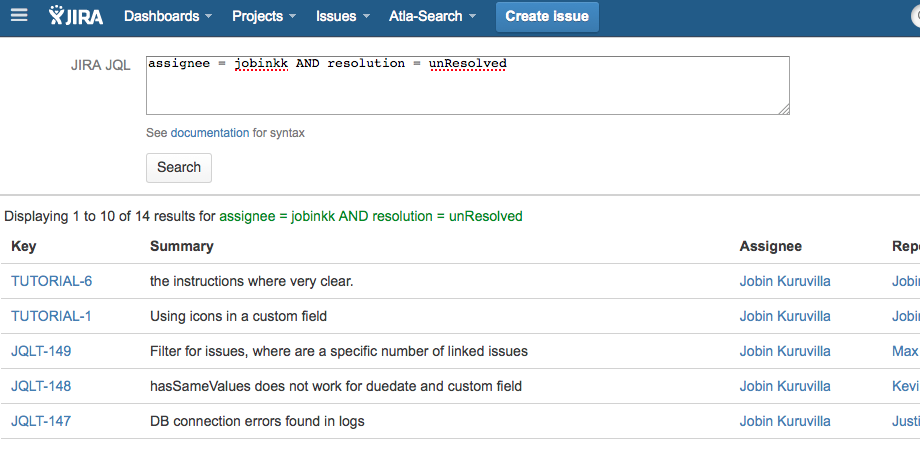The width and height of the screenshot is (920, 450).
Task: Click the green query text in results line
Action: point(371,216)
